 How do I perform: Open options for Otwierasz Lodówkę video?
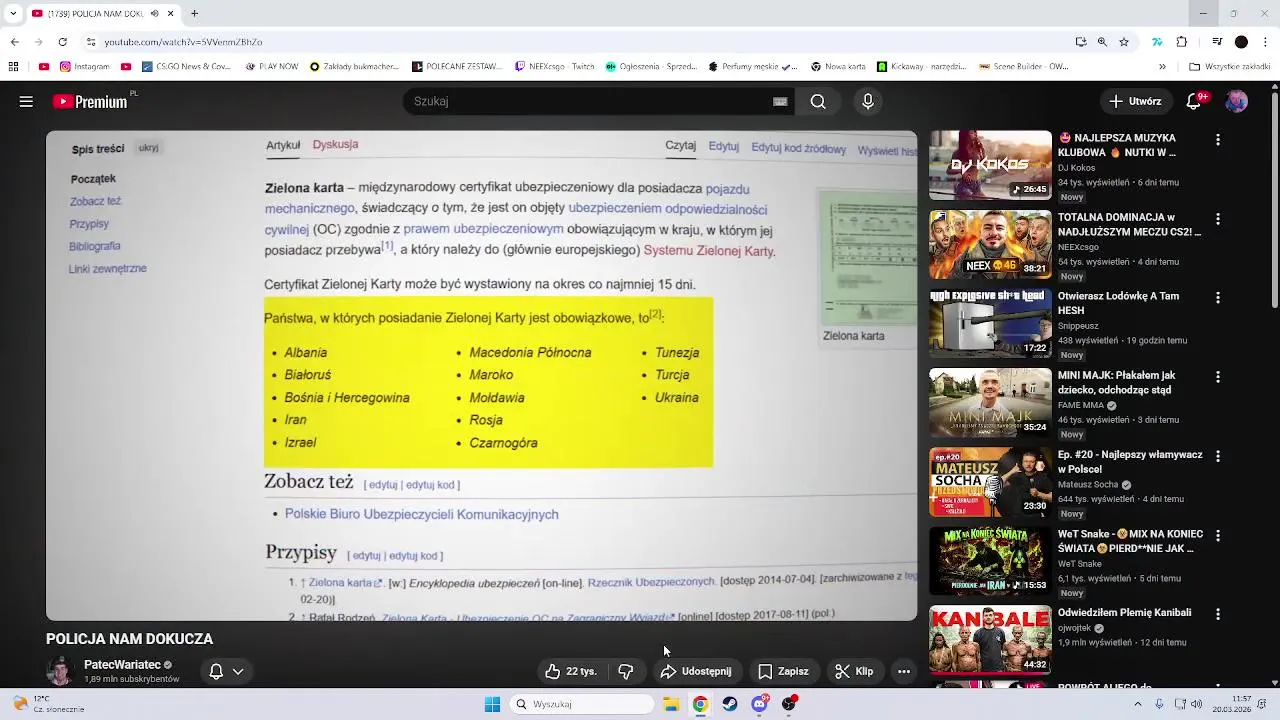tap(1218, 298)
